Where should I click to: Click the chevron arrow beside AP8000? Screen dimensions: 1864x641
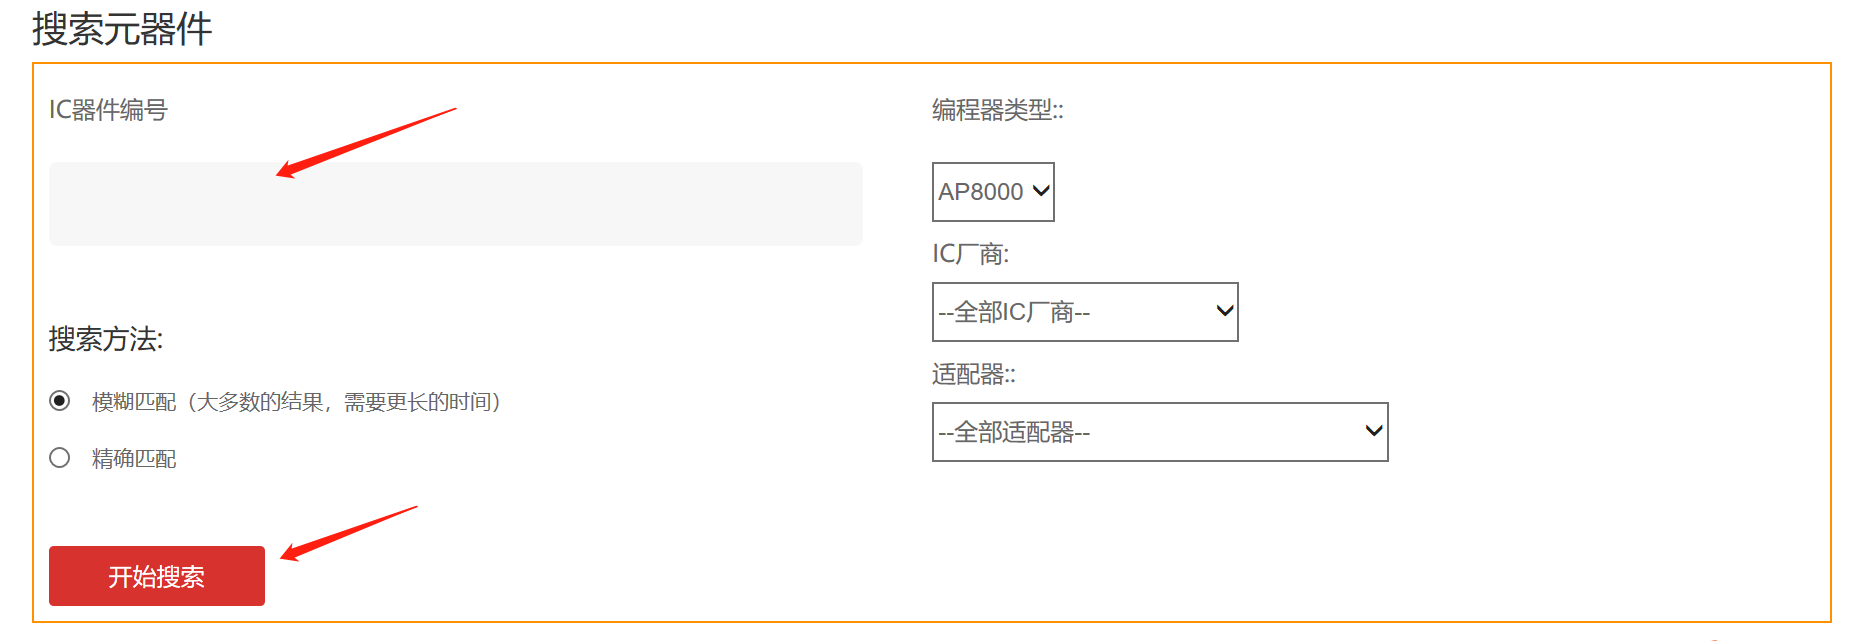coord(1041,191)
